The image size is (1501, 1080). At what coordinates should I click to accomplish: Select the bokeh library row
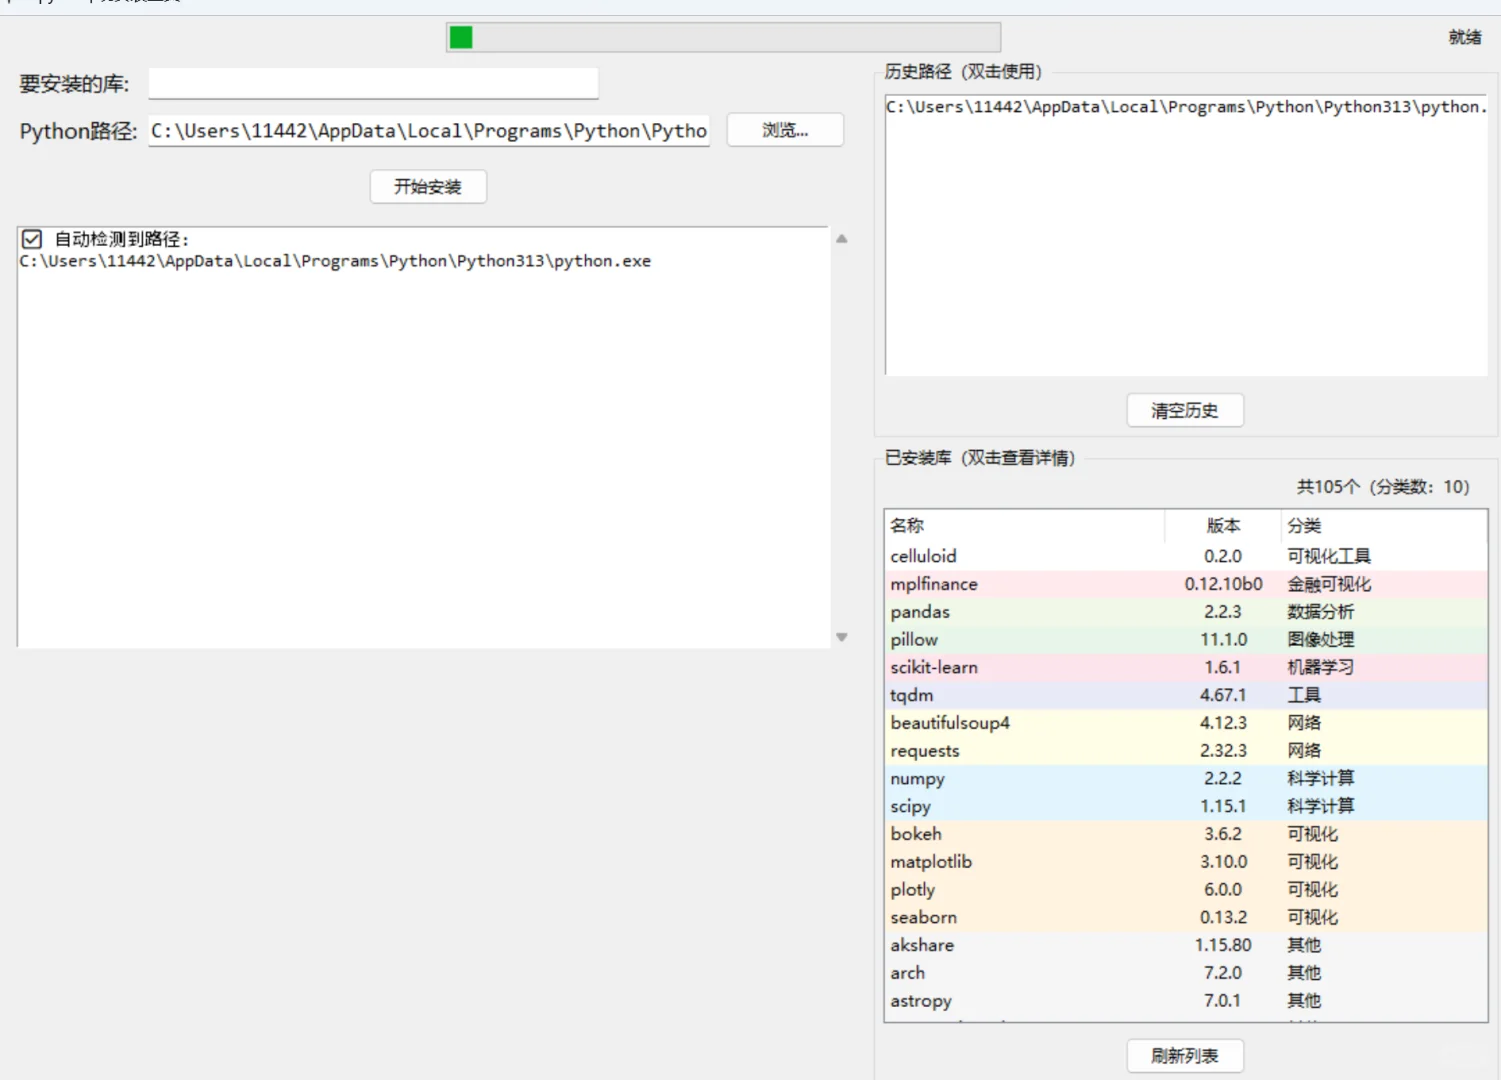coord(1186,834)
